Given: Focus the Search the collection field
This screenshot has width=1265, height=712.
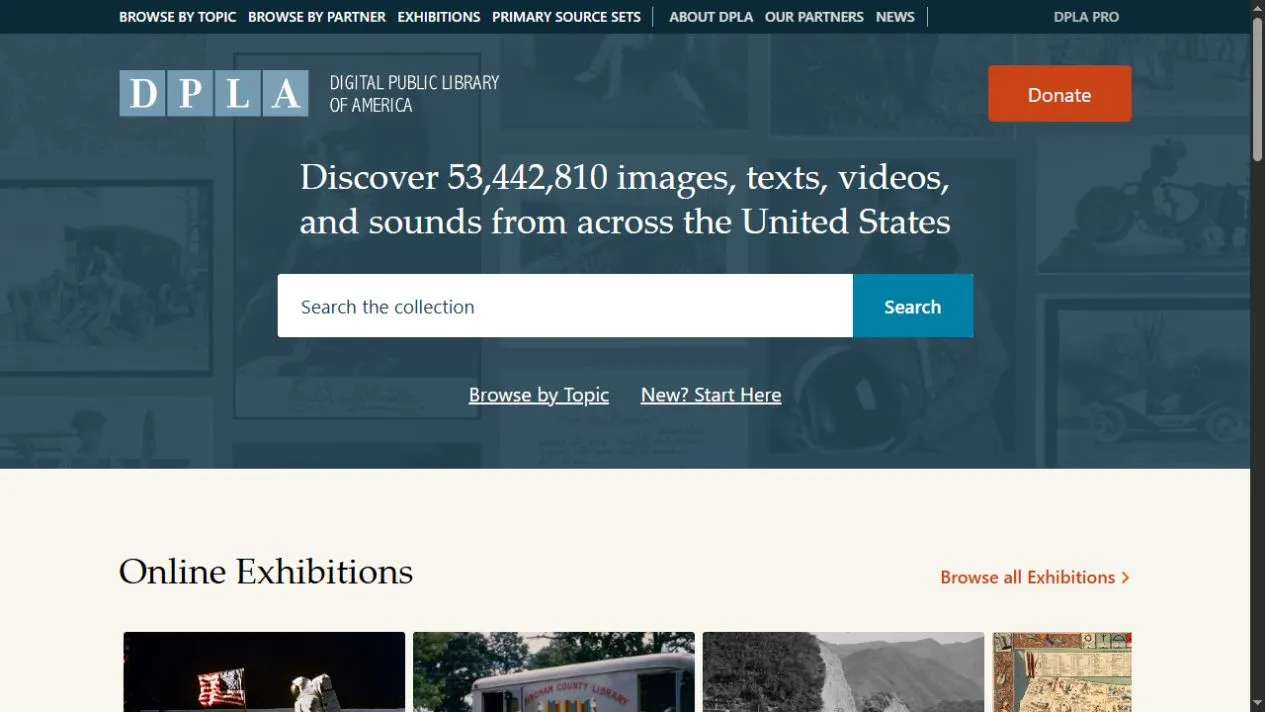Looking at the screenshot, I should [565, 306].
